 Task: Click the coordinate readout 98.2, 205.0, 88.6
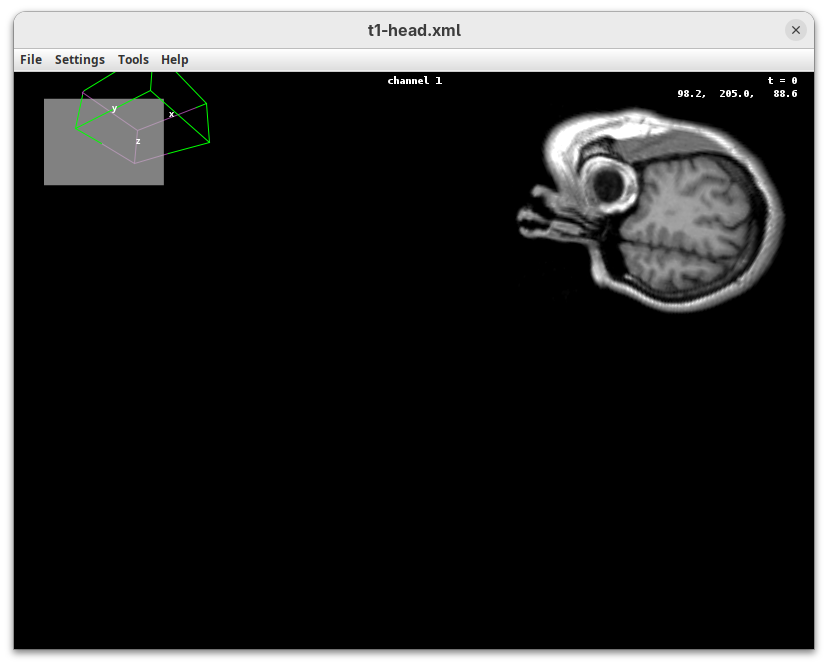coord(737,94)
